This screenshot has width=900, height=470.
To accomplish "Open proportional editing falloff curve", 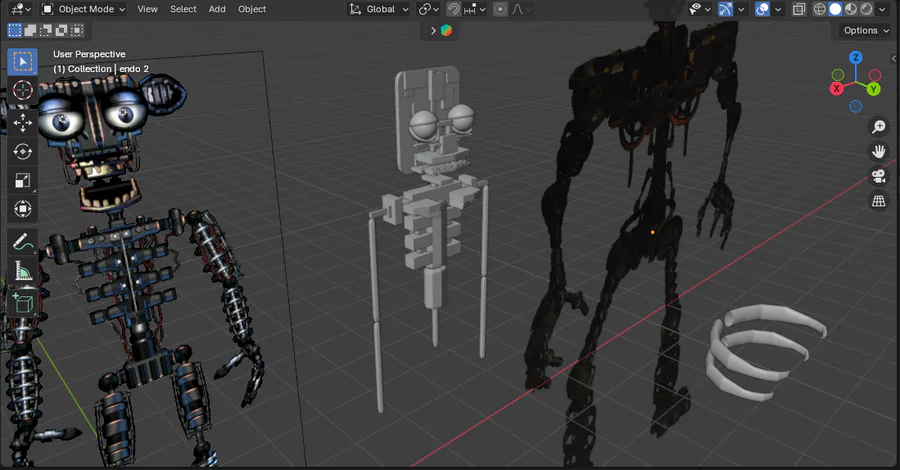I will tap(521, 9).
